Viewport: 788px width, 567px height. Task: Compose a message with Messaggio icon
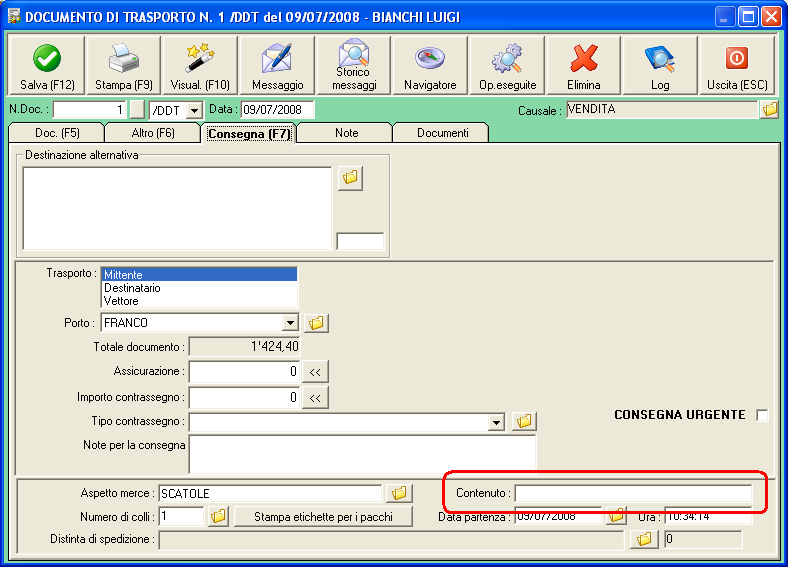pos(277,65)
